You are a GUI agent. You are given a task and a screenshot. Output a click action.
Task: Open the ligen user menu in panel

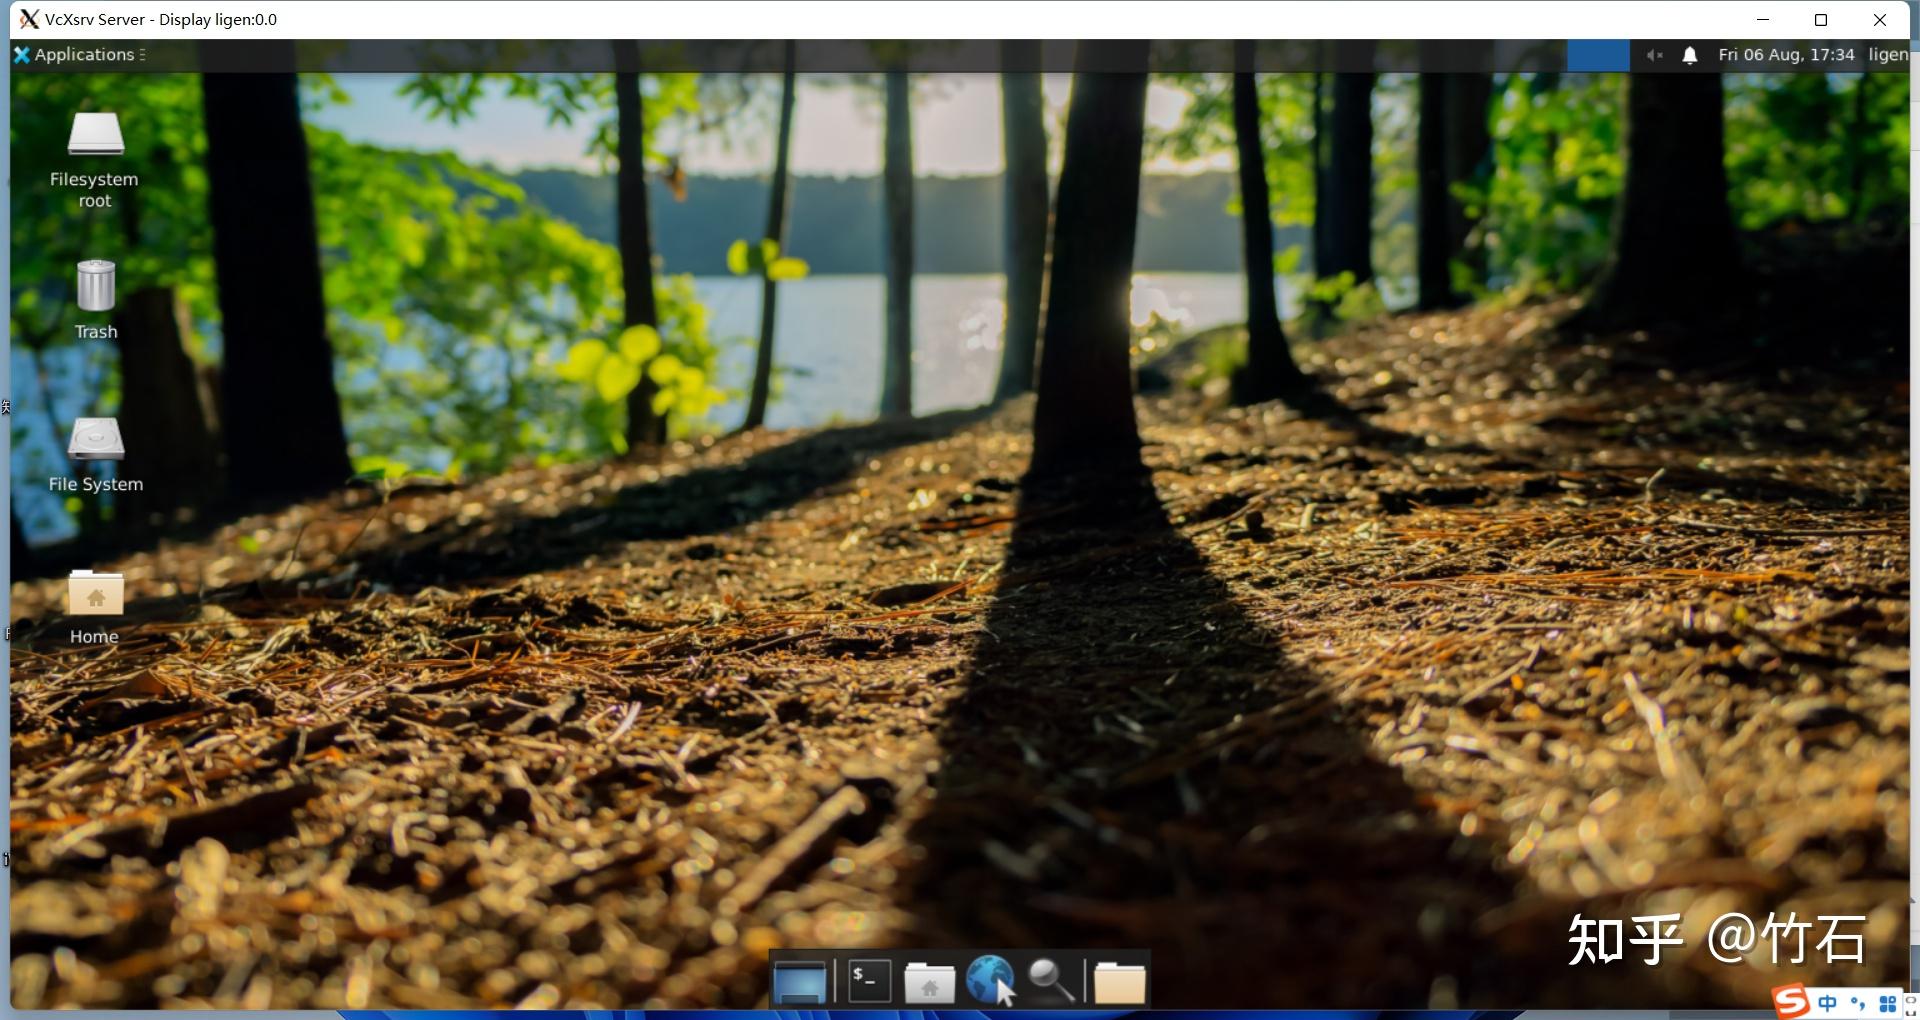point(1888,55)
